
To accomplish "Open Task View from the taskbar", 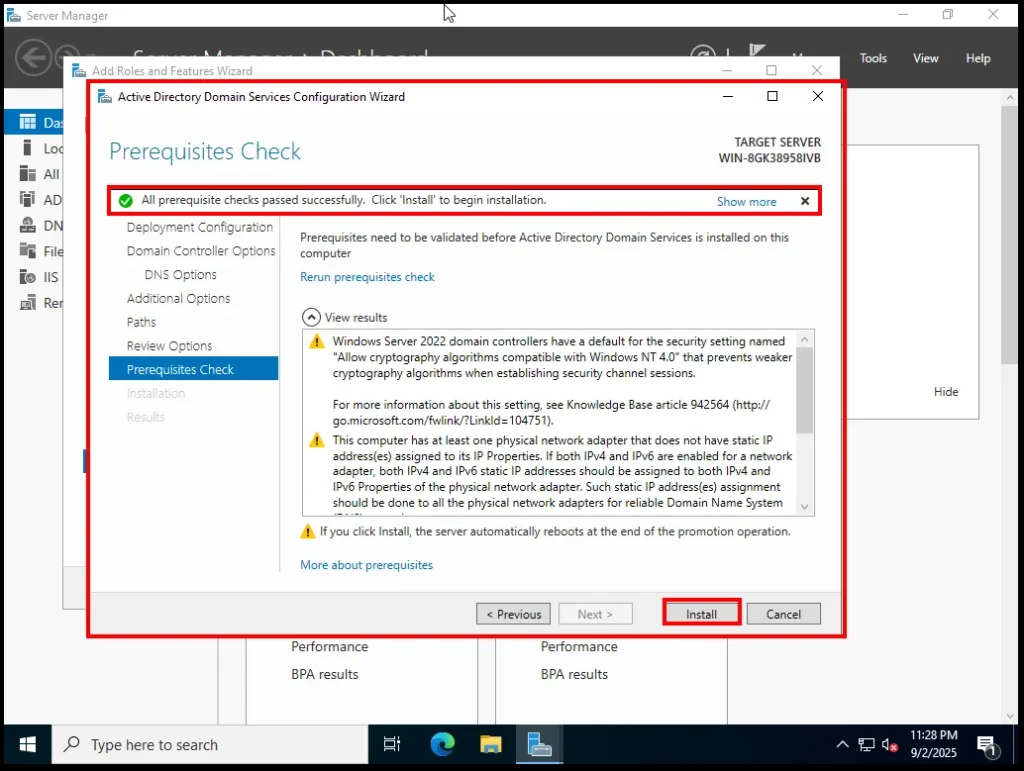I will tap(392, 744).
